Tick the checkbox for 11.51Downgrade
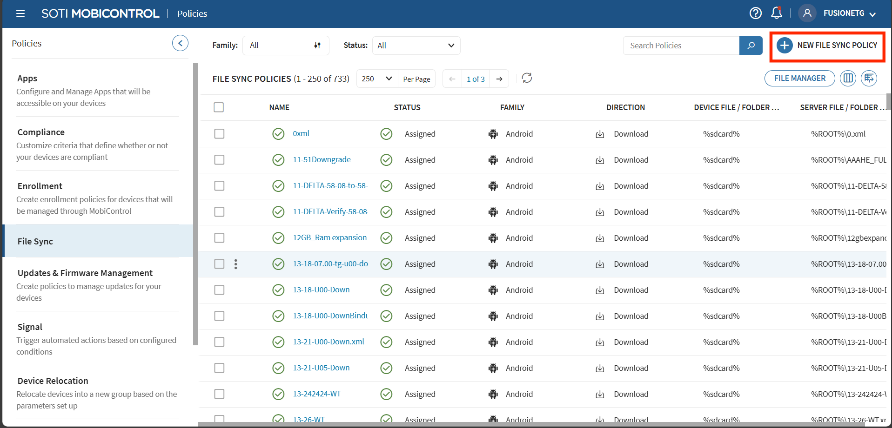Screen dimensions: 892x428 [219, 160]
